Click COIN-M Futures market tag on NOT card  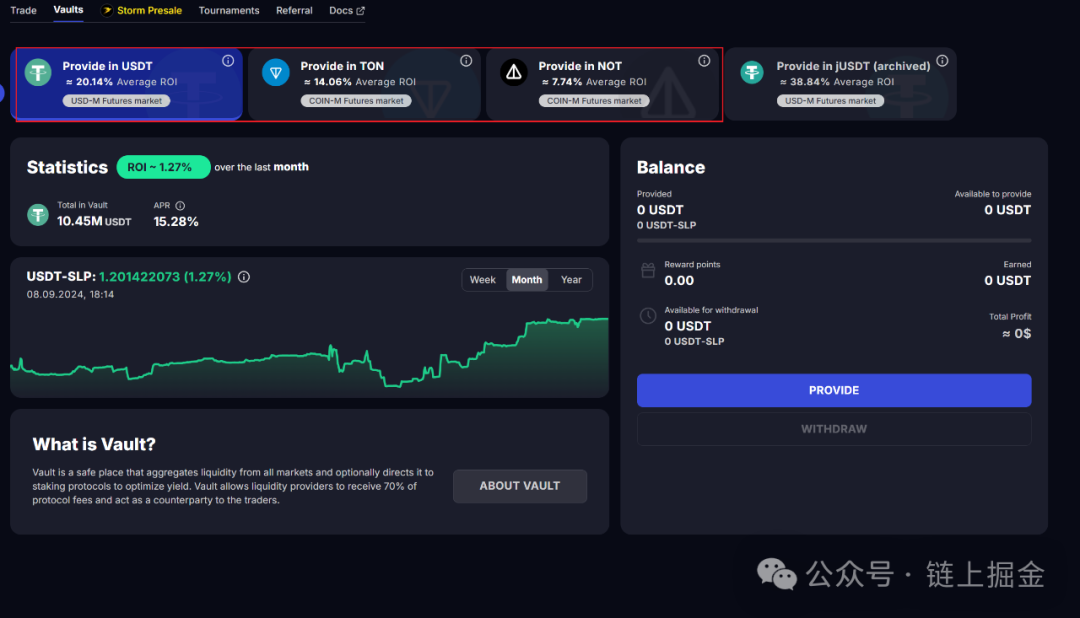pyautogui.click(x=594, y=101)
